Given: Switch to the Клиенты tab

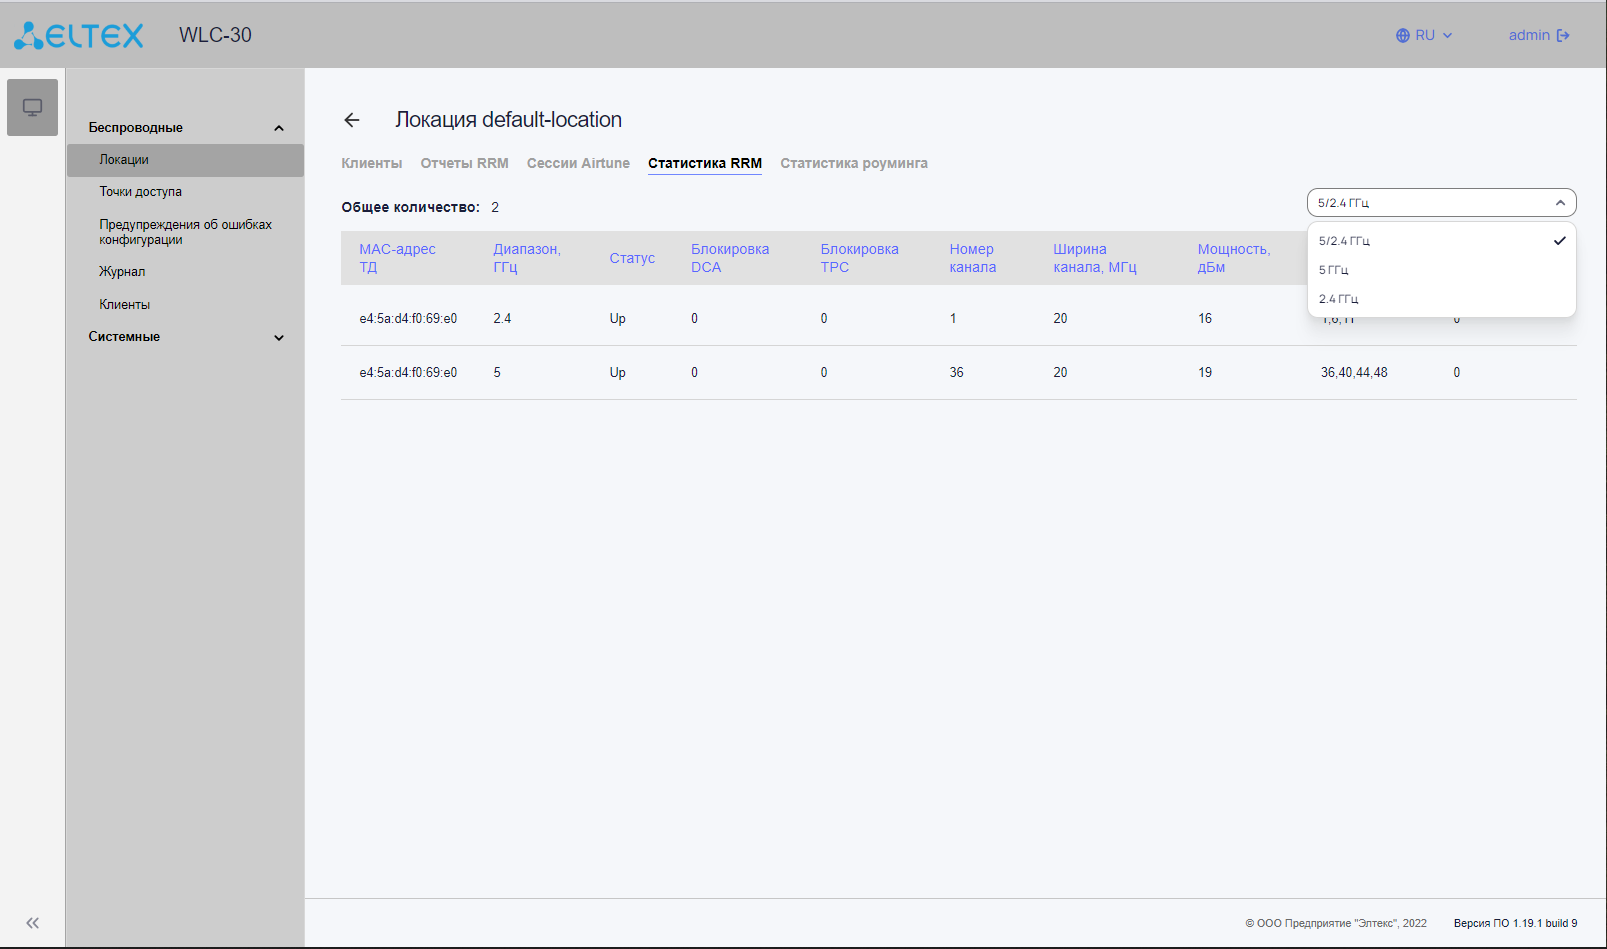Looking at the screenshot, I should point(371,163).
